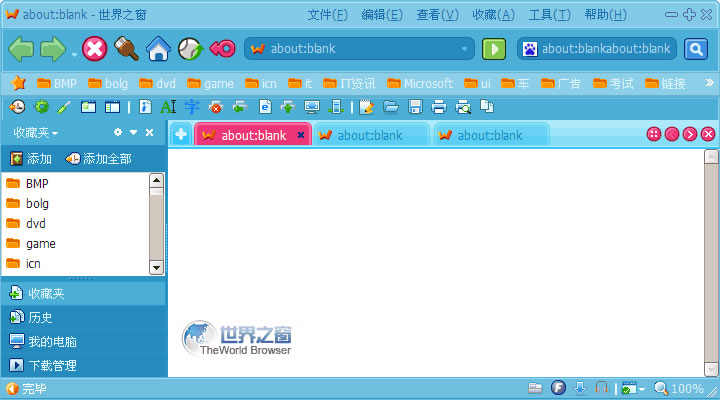
Task: Close the favorites sidebar panel
Action: pyautogui.click(x=149, y=132)
